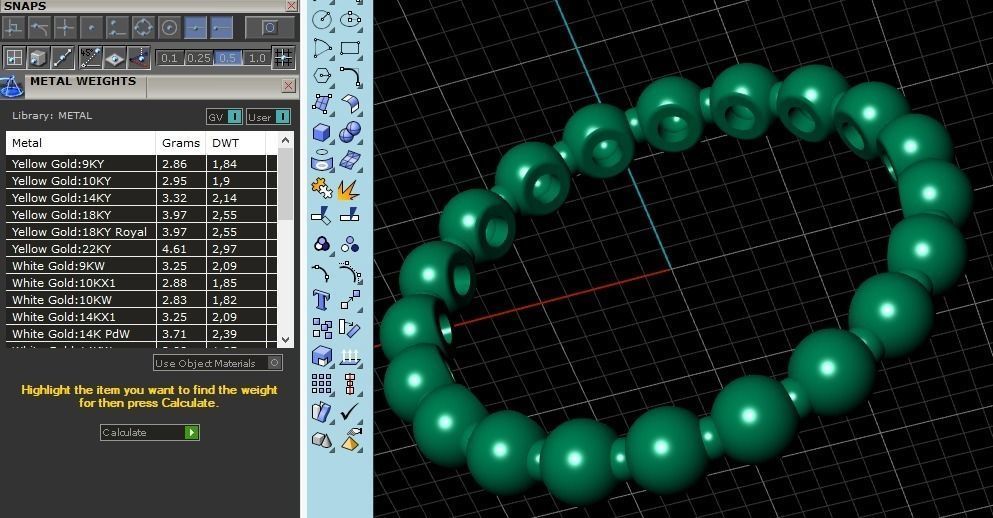Toggle the Intersection snap
Image resolution: width=993 pixels, height=518 pixels.
[65, 28]
